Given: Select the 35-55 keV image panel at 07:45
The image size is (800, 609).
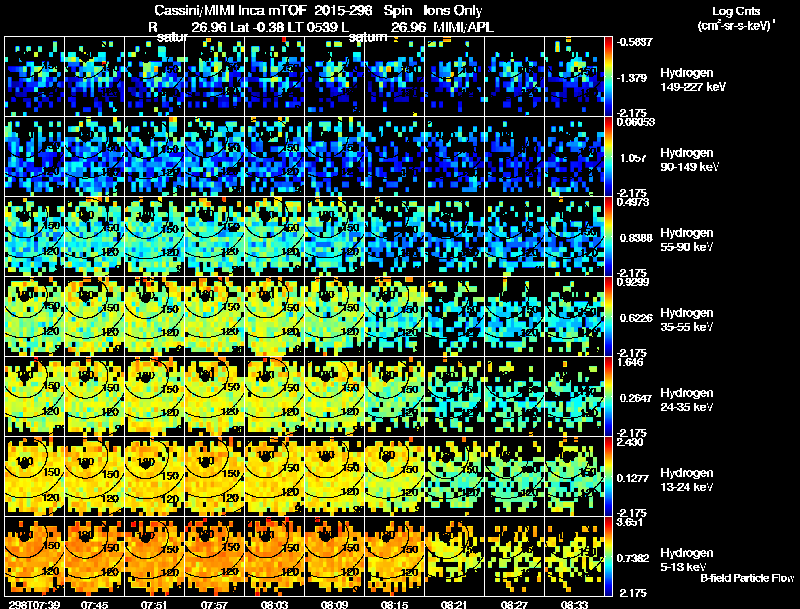Looking at the screenshot, I should [94, 317].
